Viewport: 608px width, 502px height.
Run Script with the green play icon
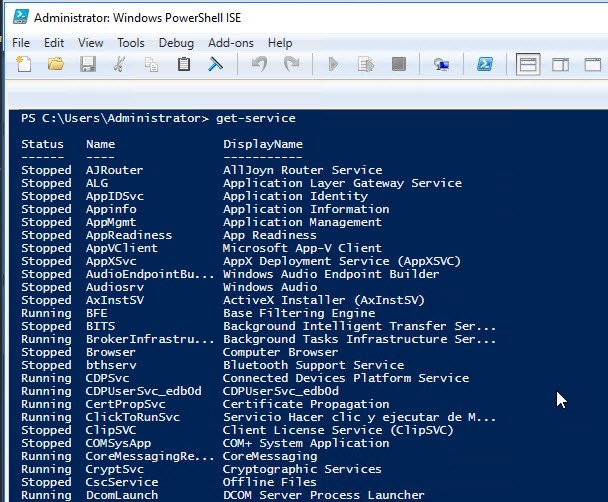pos(333,64)
